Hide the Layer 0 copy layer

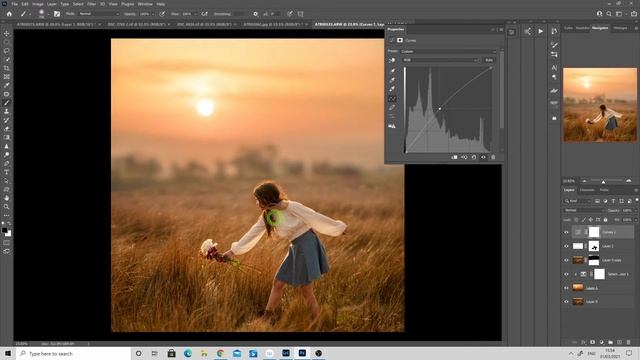(x=566, y=260)
